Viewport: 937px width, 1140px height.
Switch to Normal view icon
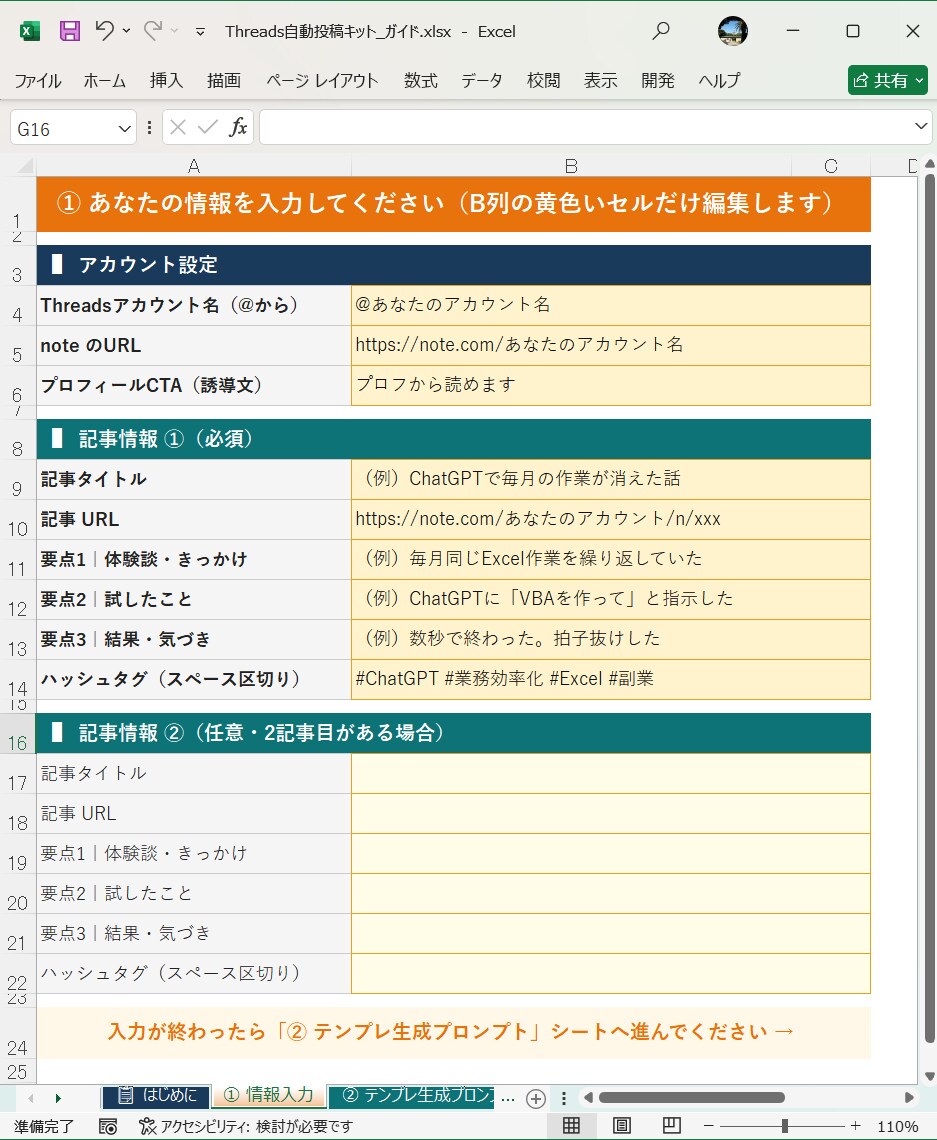(x=571, y=1125)
